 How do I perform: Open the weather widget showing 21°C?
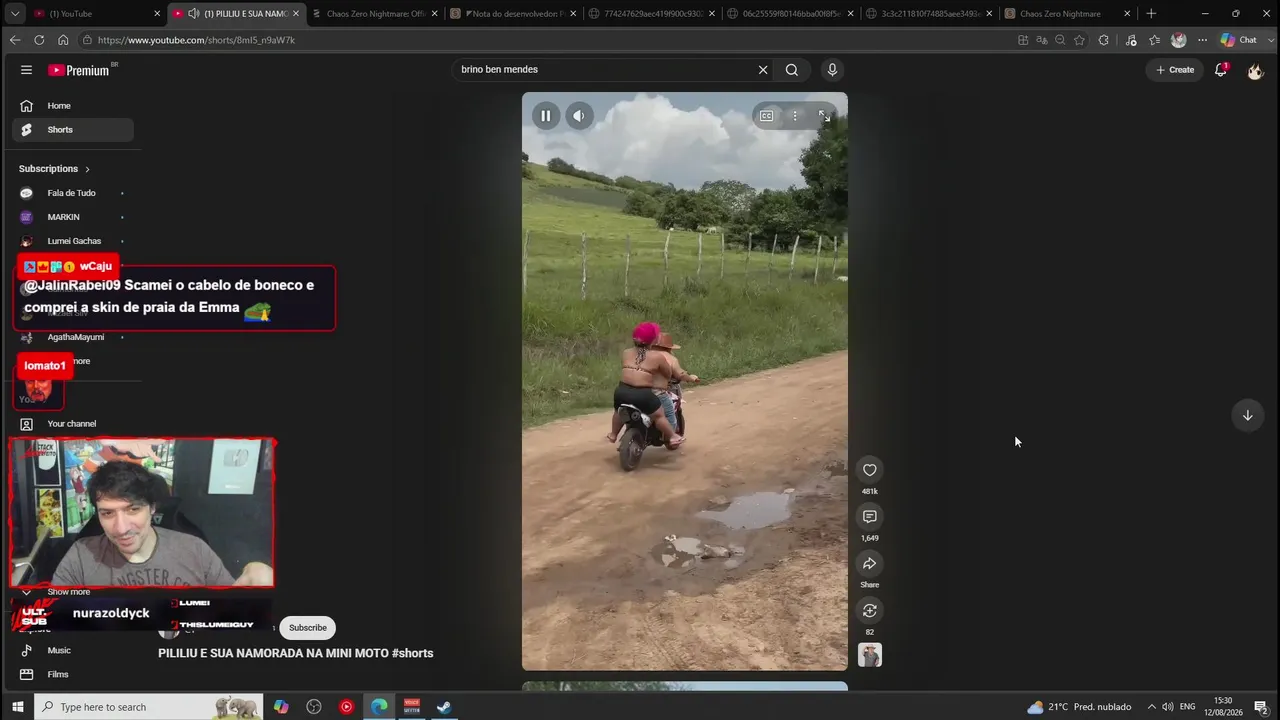point(1080,707)
